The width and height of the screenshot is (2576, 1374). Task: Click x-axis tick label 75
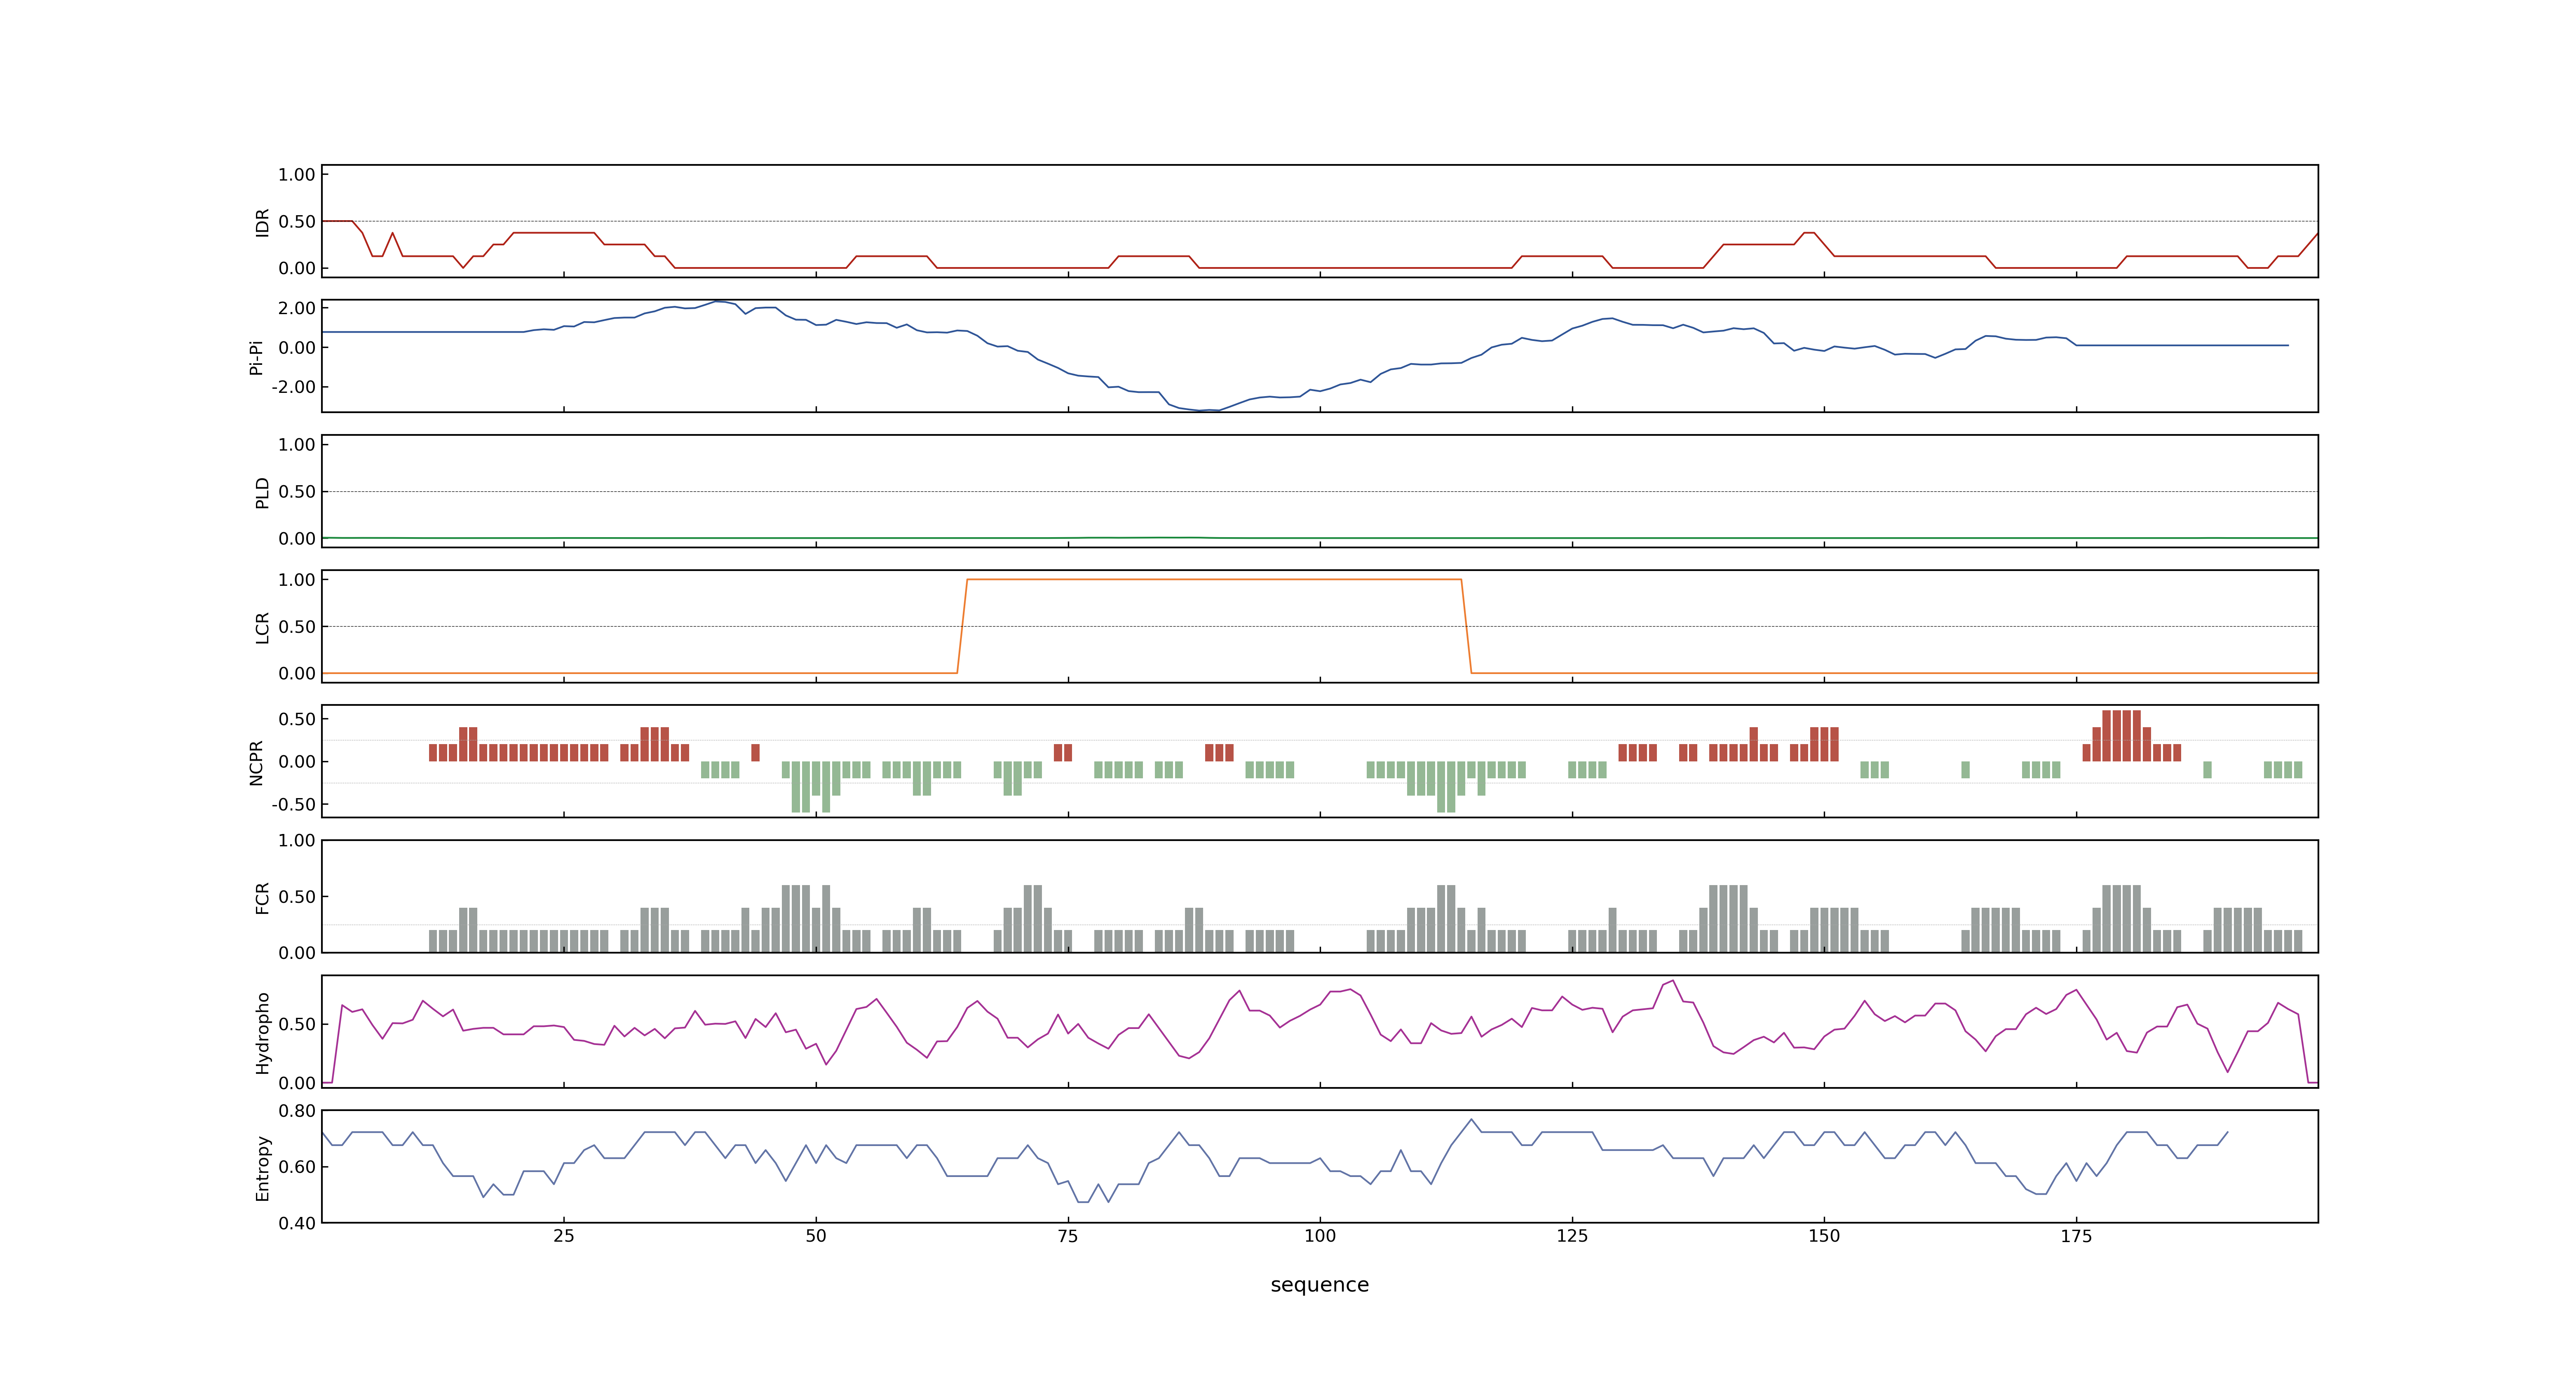coord(1068,1237)
